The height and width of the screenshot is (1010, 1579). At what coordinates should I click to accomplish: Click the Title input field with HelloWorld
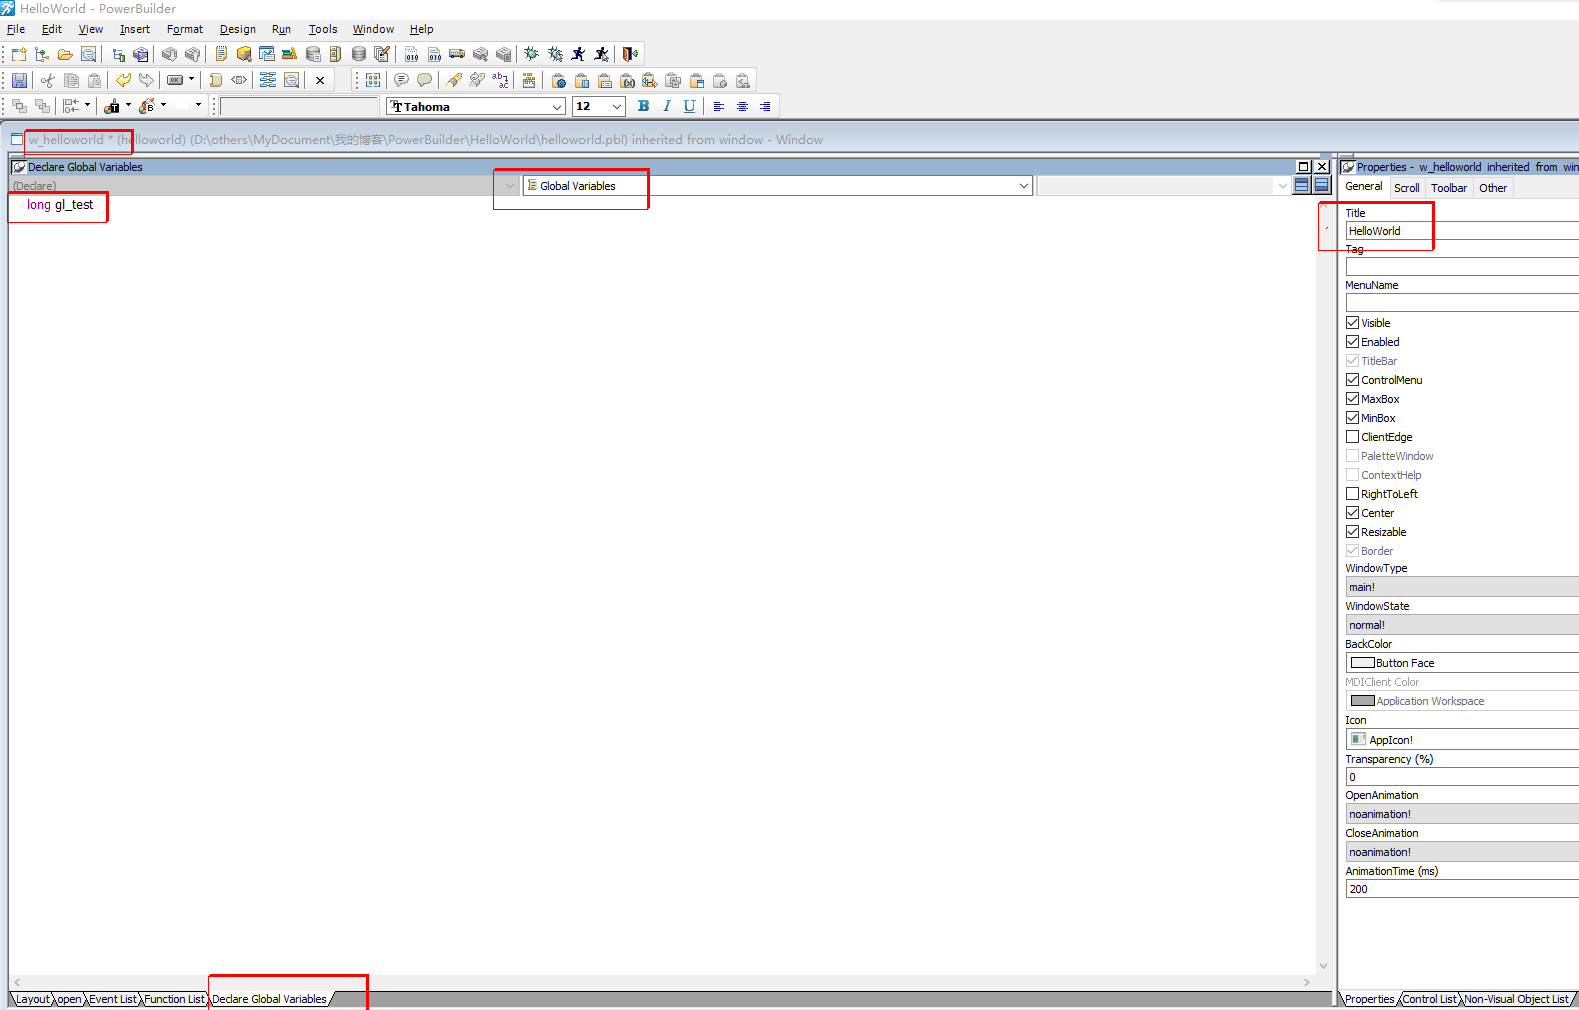pos(1462,231)
